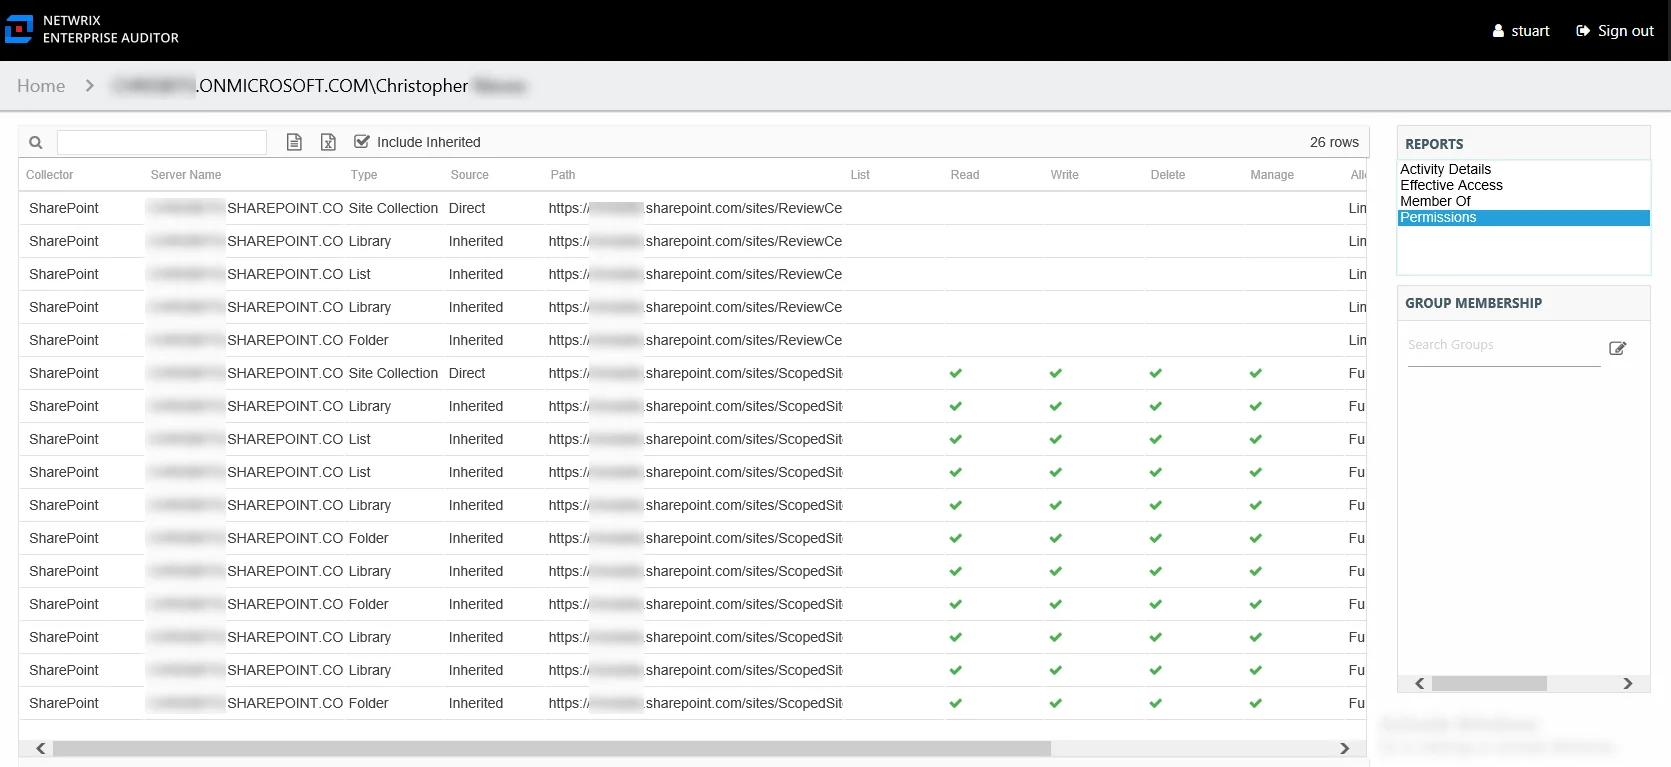Click the Search Groups field
1671x767 pixels.
point(1503,346)
